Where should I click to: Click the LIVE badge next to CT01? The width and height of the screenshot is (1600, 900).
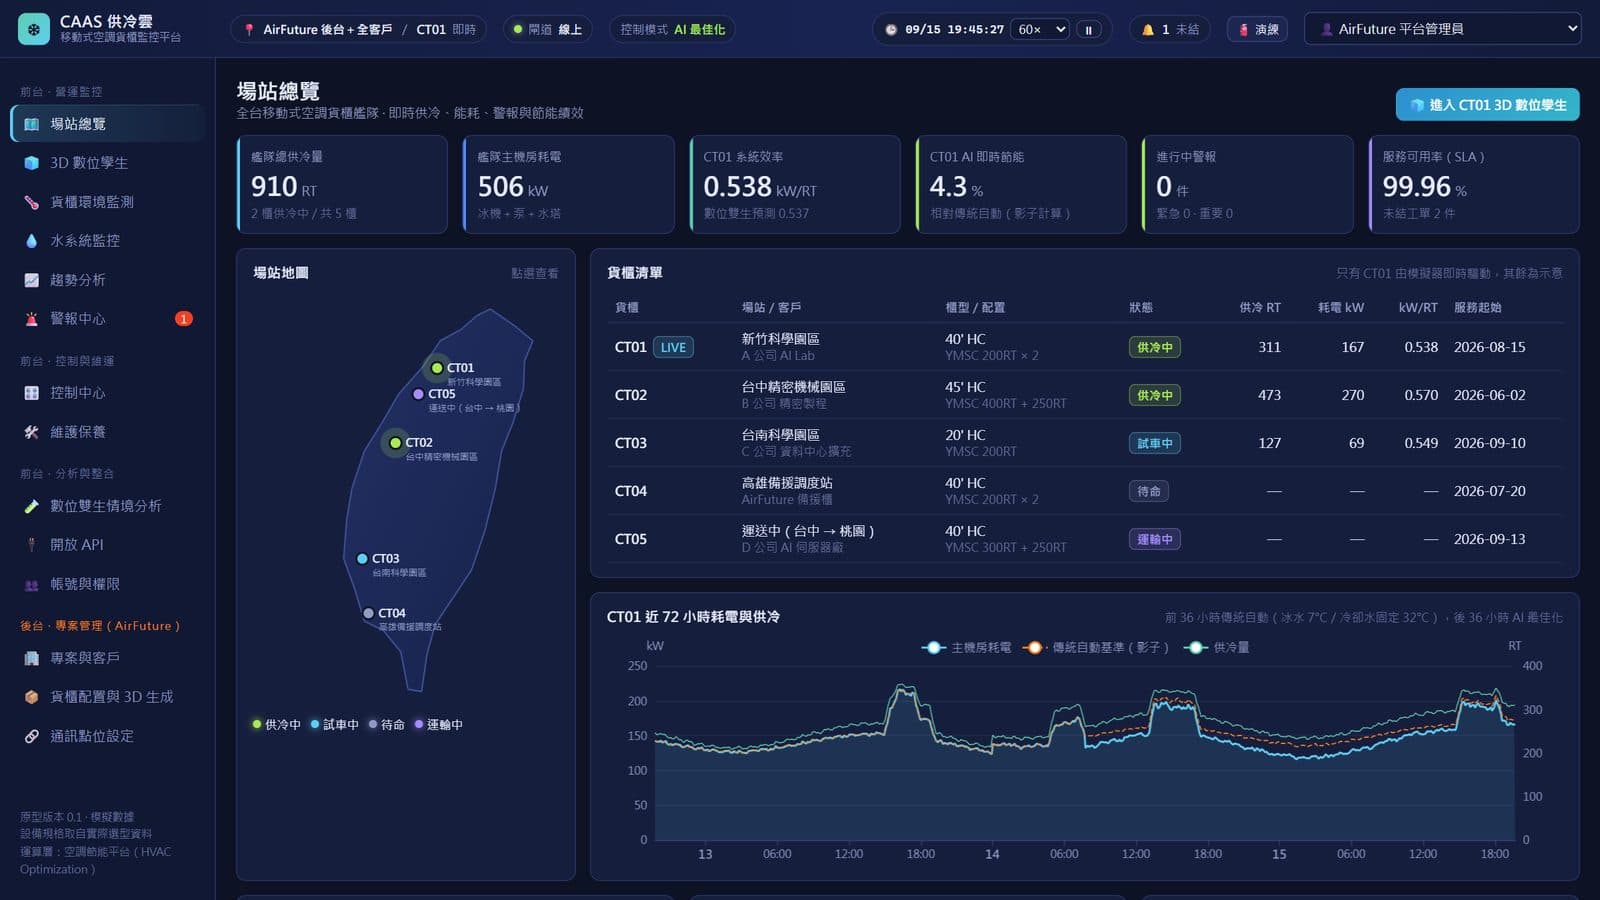673,347
